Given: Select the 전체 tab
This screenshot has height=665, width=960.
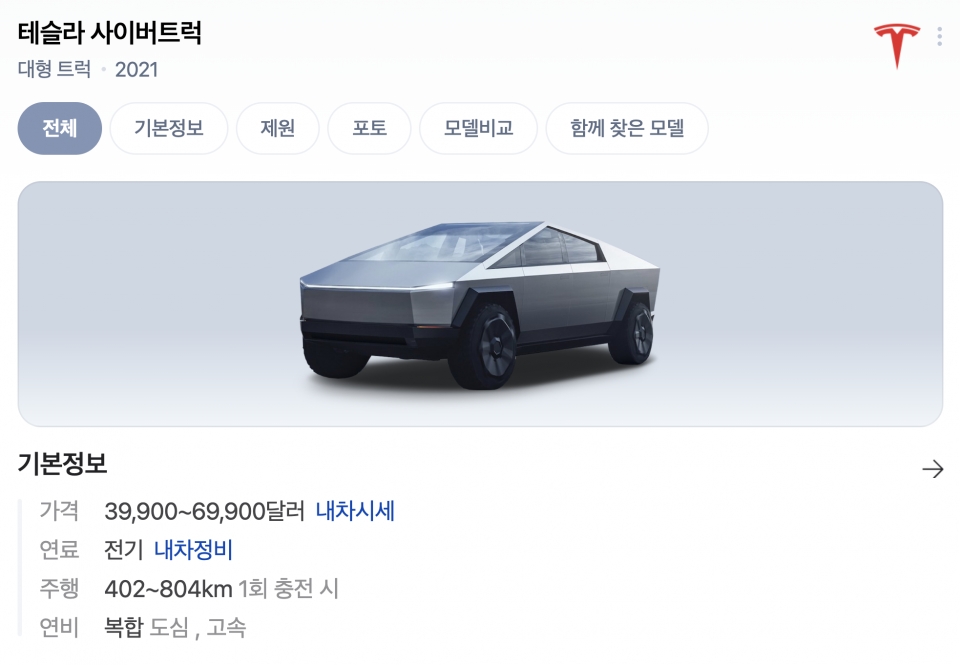Looking at the screenshot, I should pyautogui.click(x=59, y=128).
